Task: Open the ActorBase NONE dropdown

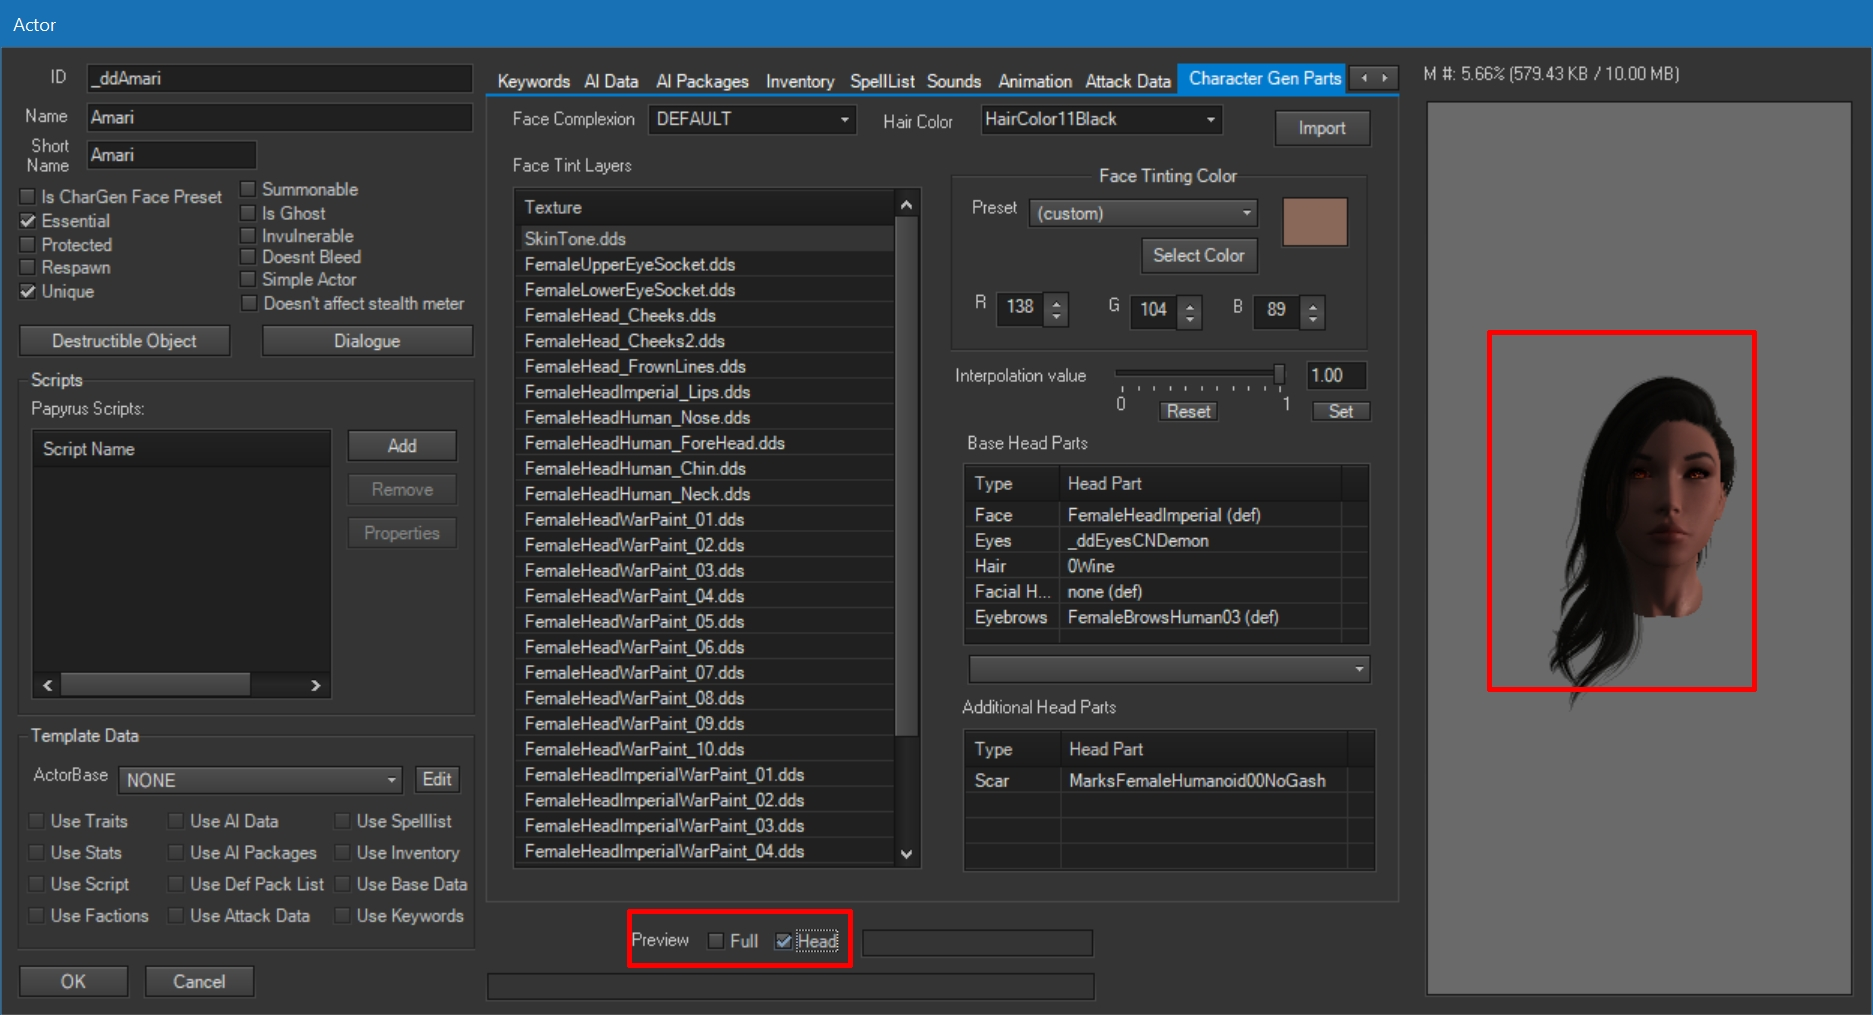Action: [x=260, y=780]
